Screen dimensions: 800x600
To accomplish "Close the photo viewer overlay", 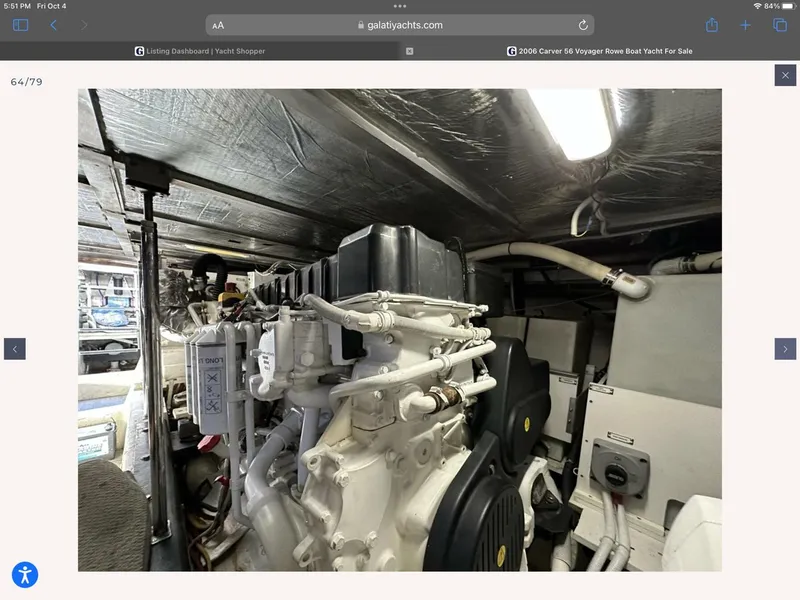I will [x=785, y=74].
